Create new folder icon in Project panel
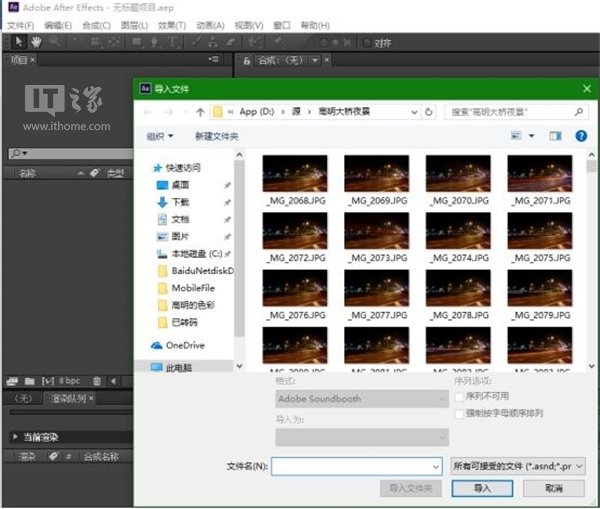 (29, 381)
